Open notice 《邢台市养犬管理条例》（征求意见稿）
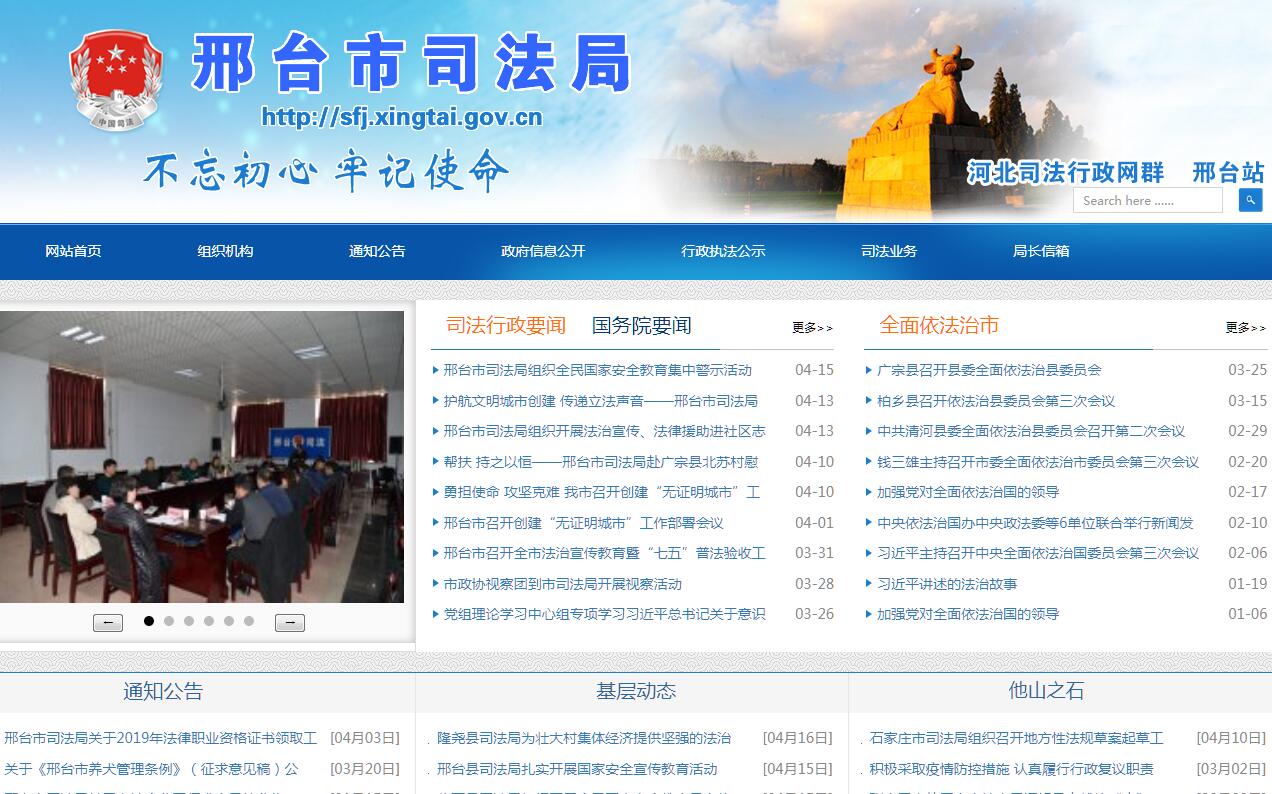This screenshot has height=794, width=1272. coord(151,769)
